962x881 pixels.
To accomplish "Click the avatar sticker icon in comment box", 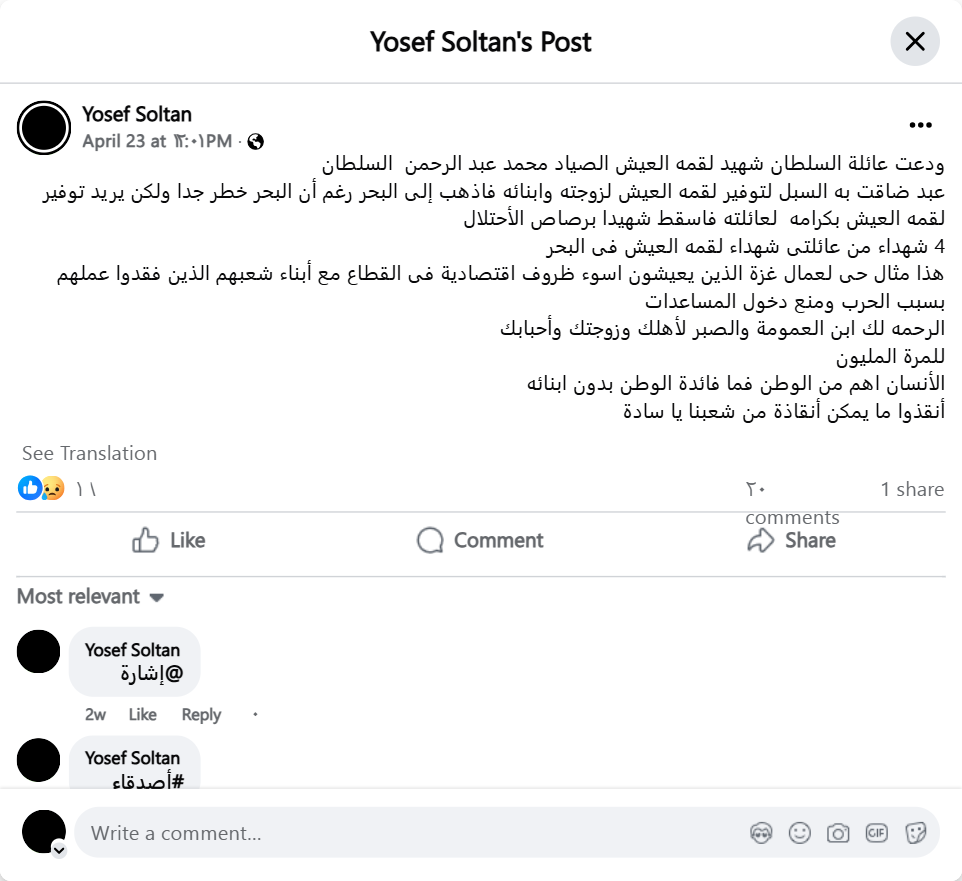I will [760, 833].
